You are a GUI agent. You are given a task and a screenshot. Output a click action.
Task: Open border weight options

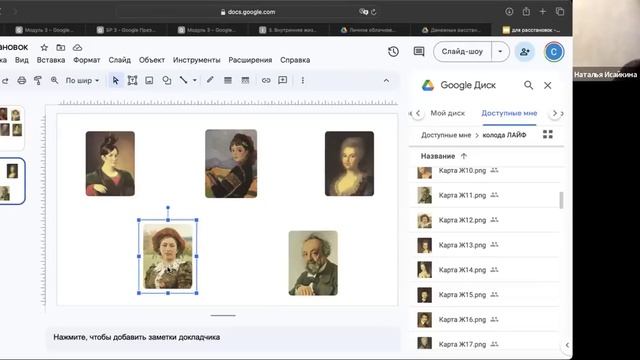228,81
